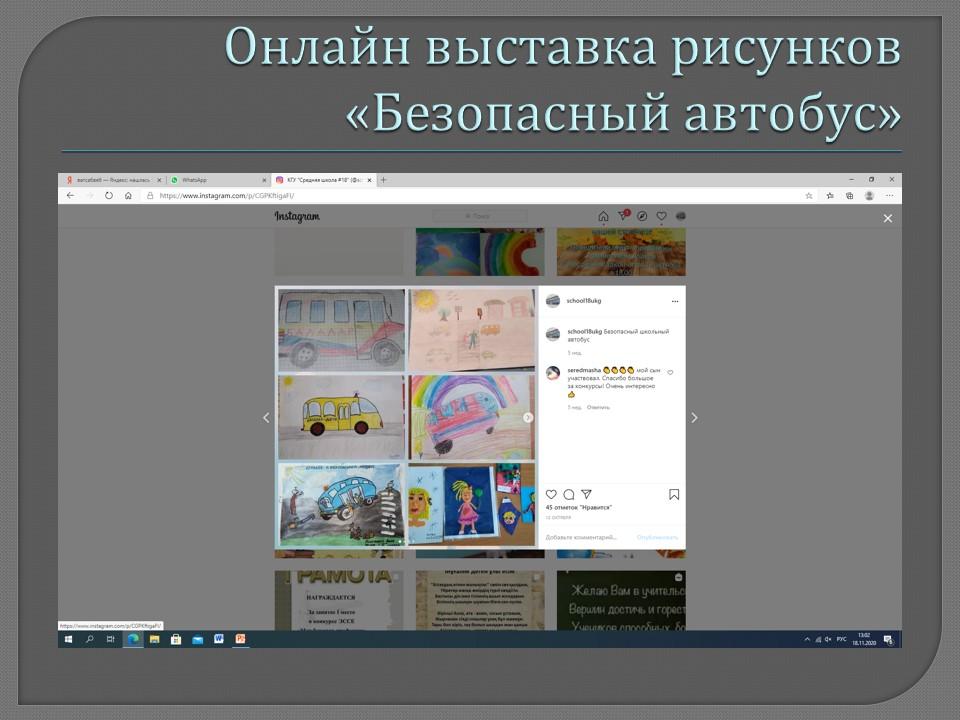Click the post collage image of bus drawings
Screen dimensions: 960x720
406,417
